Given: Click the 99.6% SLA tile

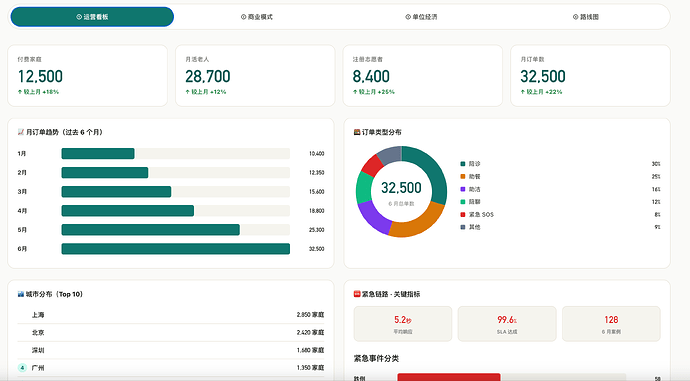Looking at the screenshot, I should (507, 324).
